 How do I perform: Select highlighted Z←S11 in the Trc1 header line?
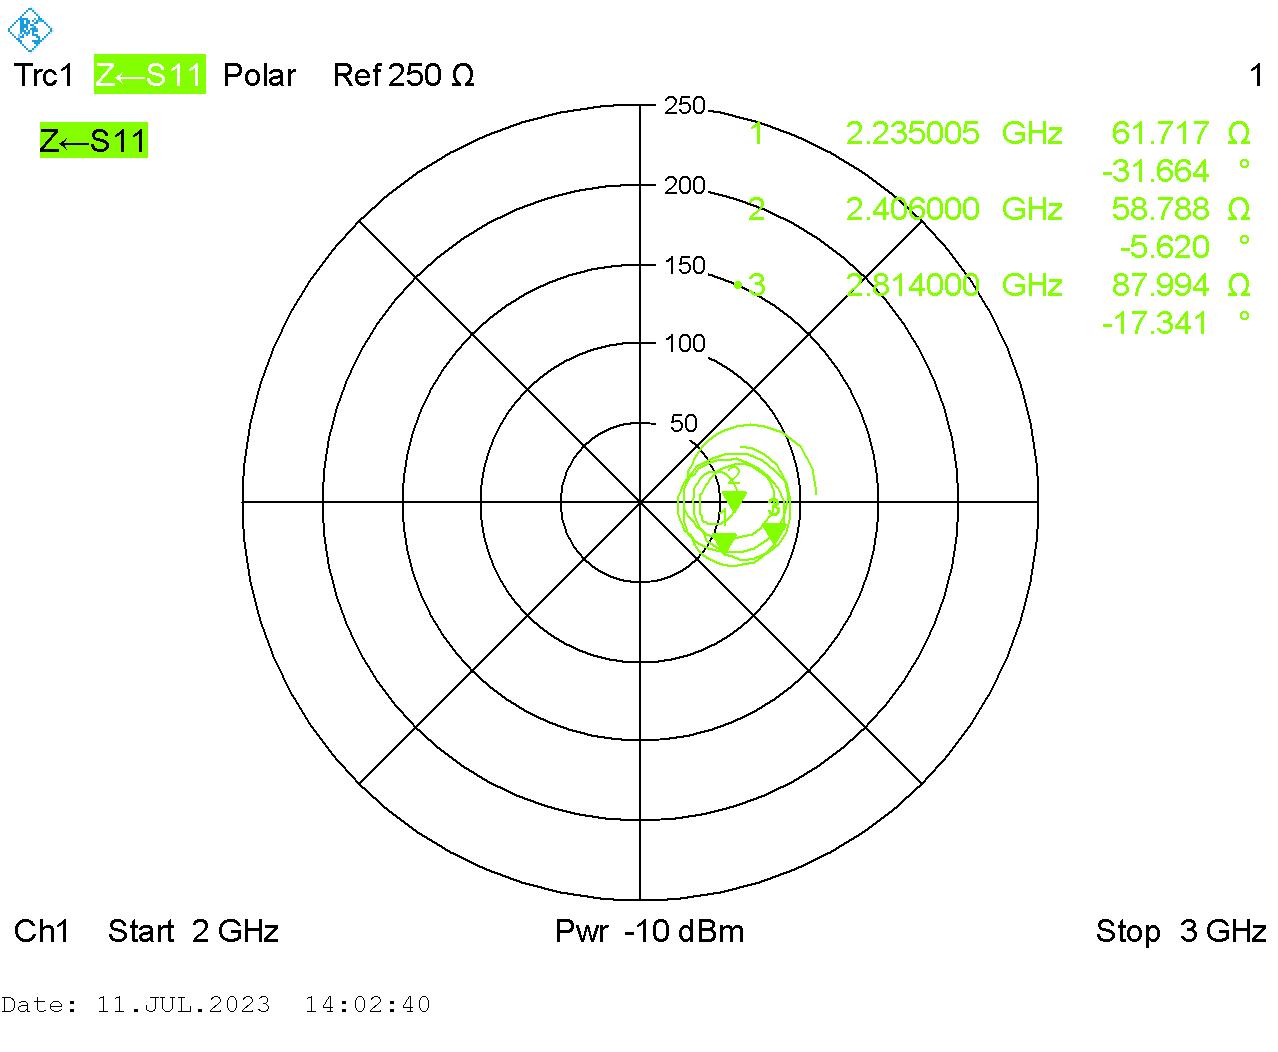click(x=150, y=75)
